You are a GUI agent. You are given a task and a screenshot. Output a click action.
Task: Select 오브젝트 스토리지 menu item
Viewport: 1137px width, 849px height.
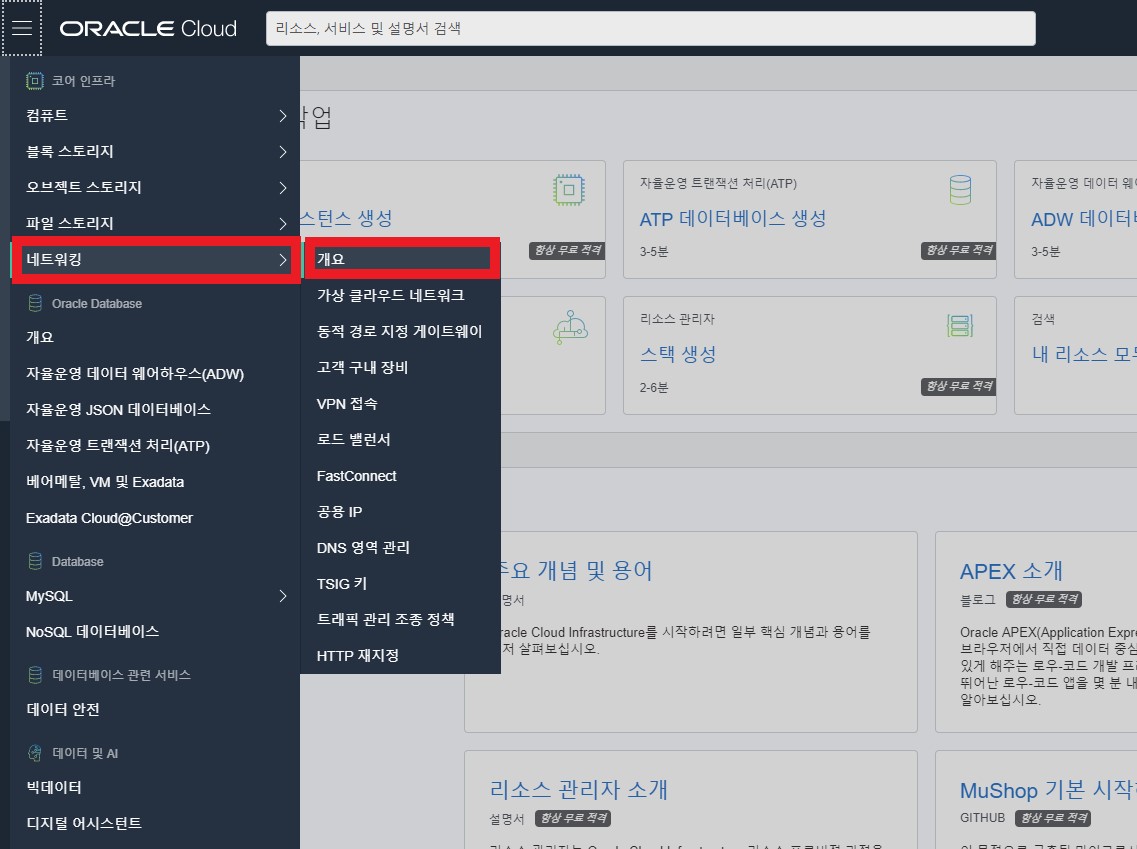pyautogui.click(x=156, y=187)
